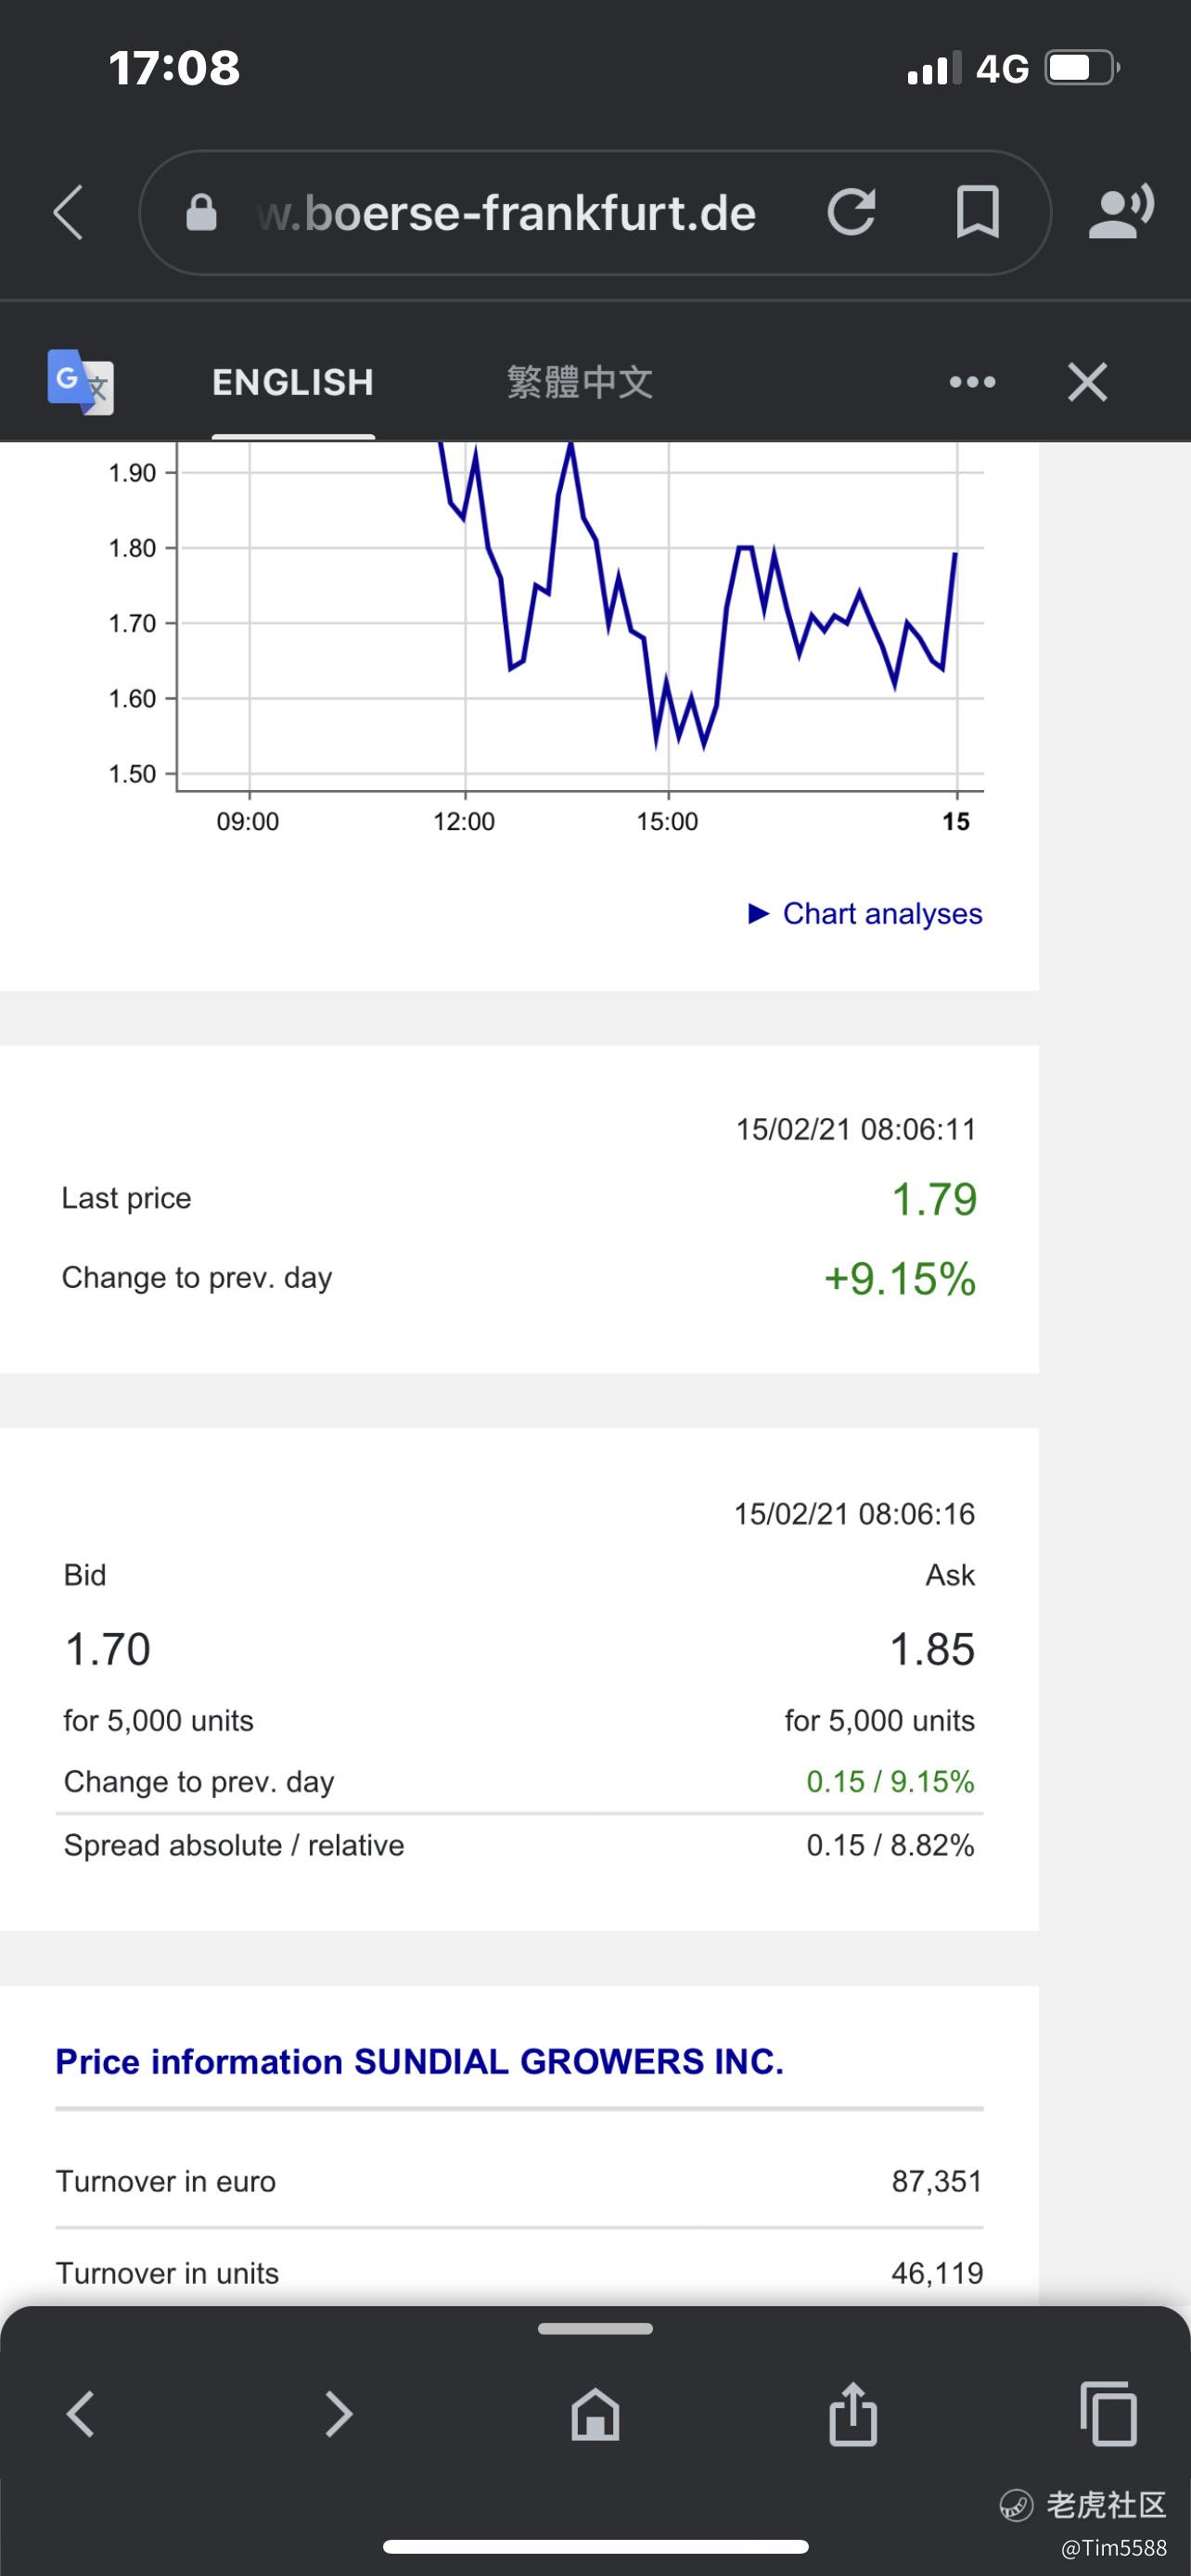
Task: Tap the Price information SUNDIAL GROWERS heading
Action: 419,2062
